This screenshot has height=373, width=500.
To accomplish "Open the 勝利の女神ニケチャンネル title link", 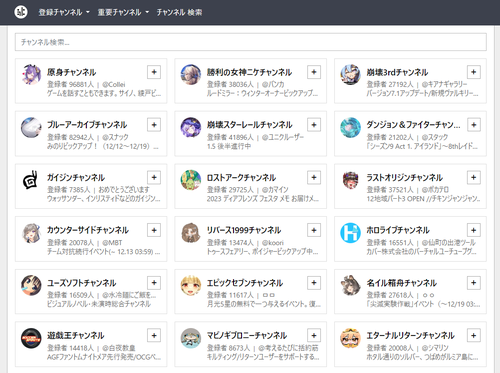I will click(x=249, y=72).
